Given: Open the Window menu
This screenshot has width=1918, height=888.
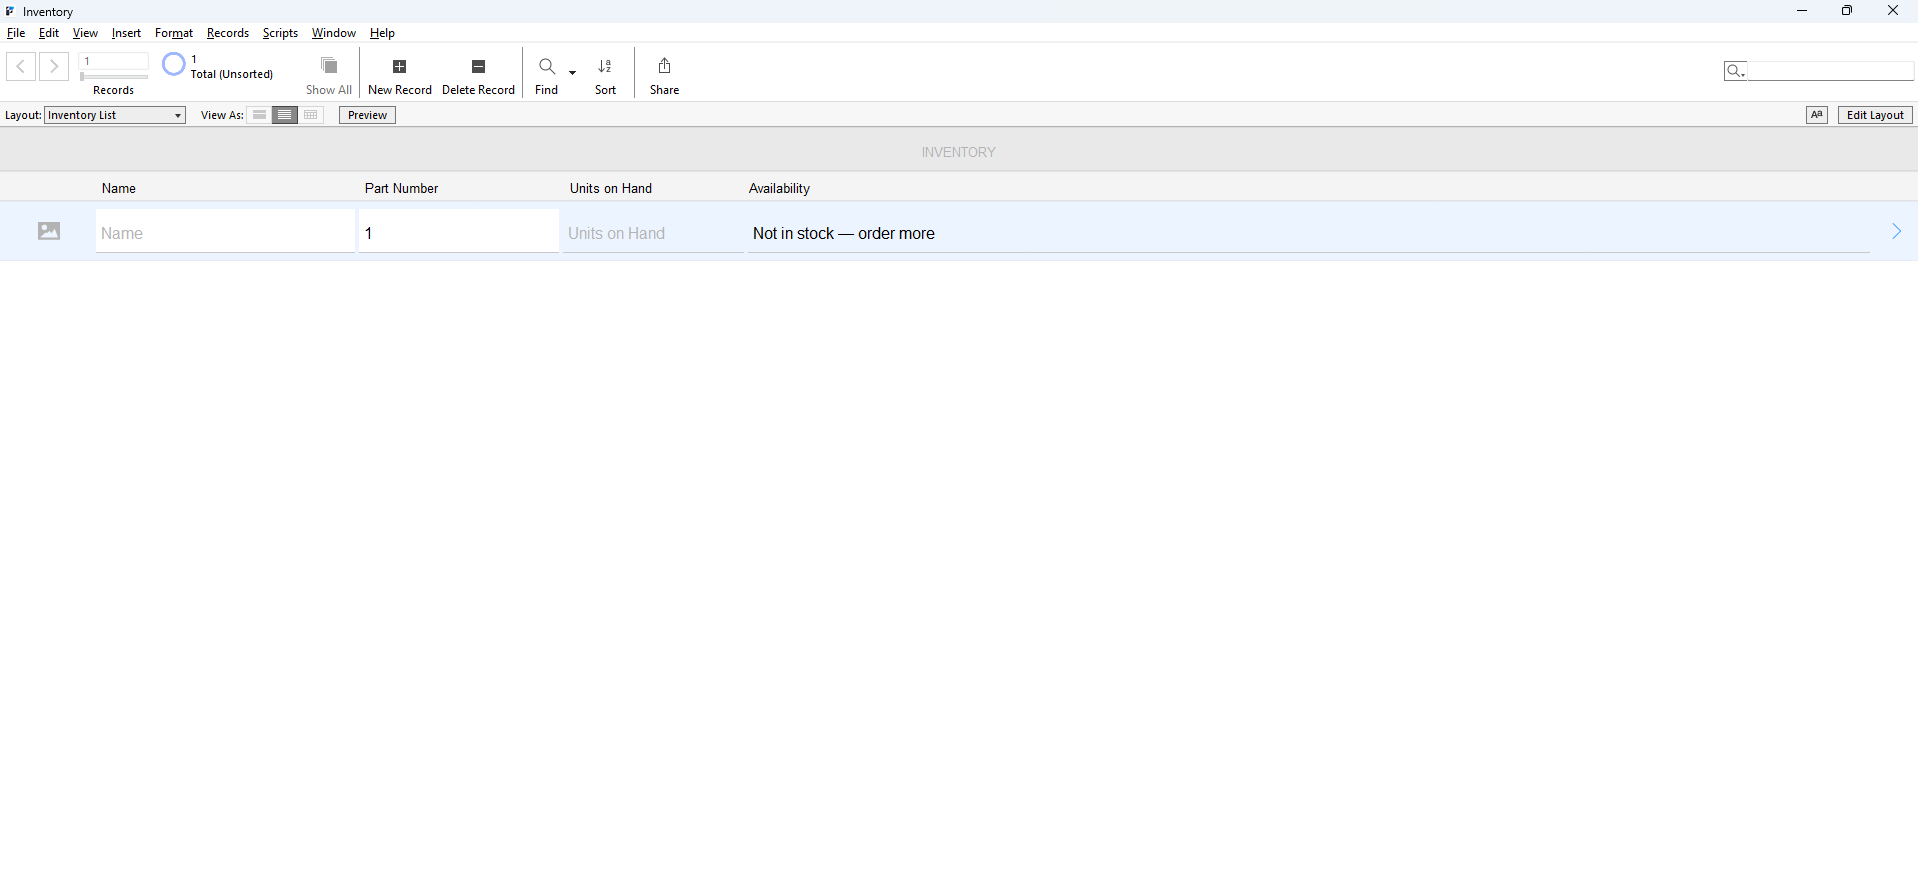Looking at the screenshot, I should pyautogui.click(x=333, y=33).
